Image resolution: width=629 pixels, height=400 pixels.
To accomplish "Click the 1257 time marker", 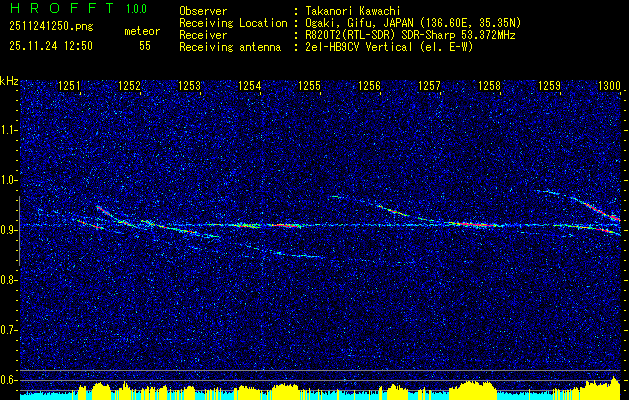I will (430, 86).
